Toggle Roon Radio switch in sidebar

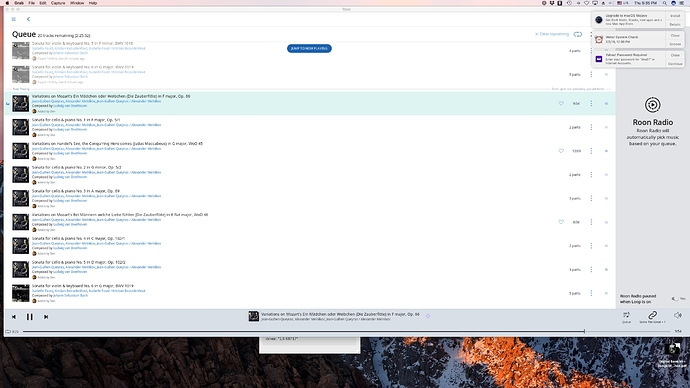tap(675, 299)
